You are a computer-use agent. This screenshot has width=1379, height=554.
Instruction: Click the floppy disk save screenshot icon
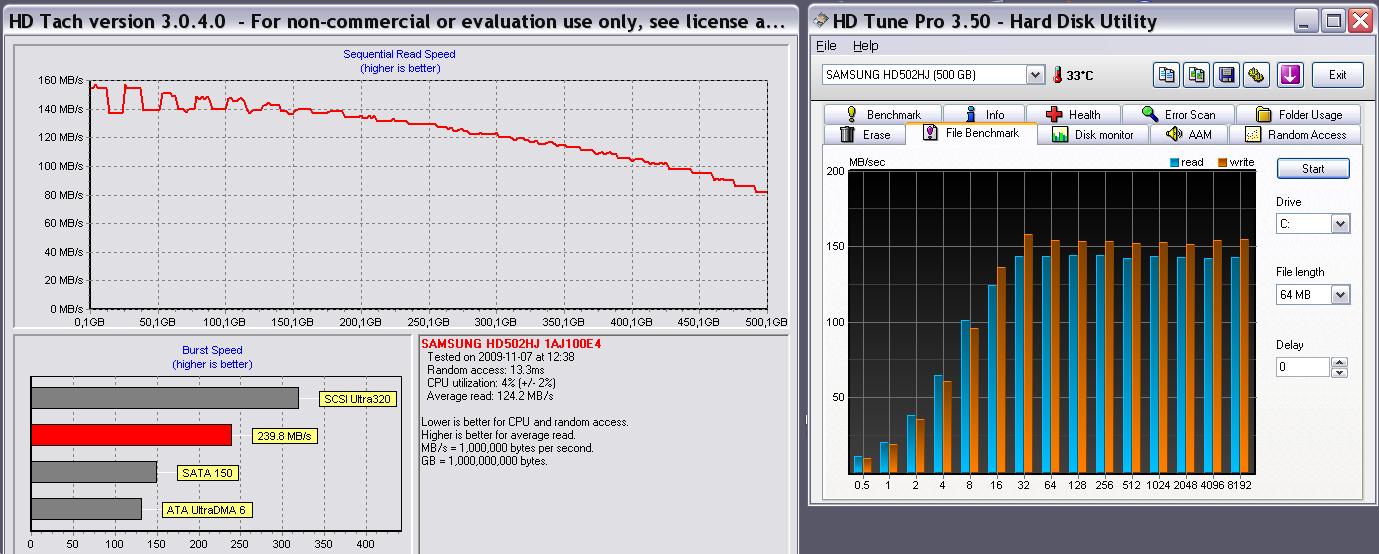[x=1227, y=74]
